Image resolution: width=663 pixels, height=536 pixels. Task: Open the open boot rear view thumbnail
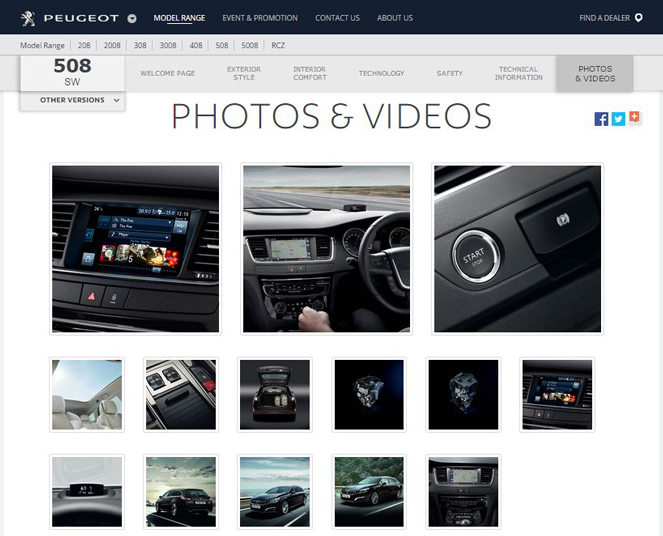coord(275,395)
